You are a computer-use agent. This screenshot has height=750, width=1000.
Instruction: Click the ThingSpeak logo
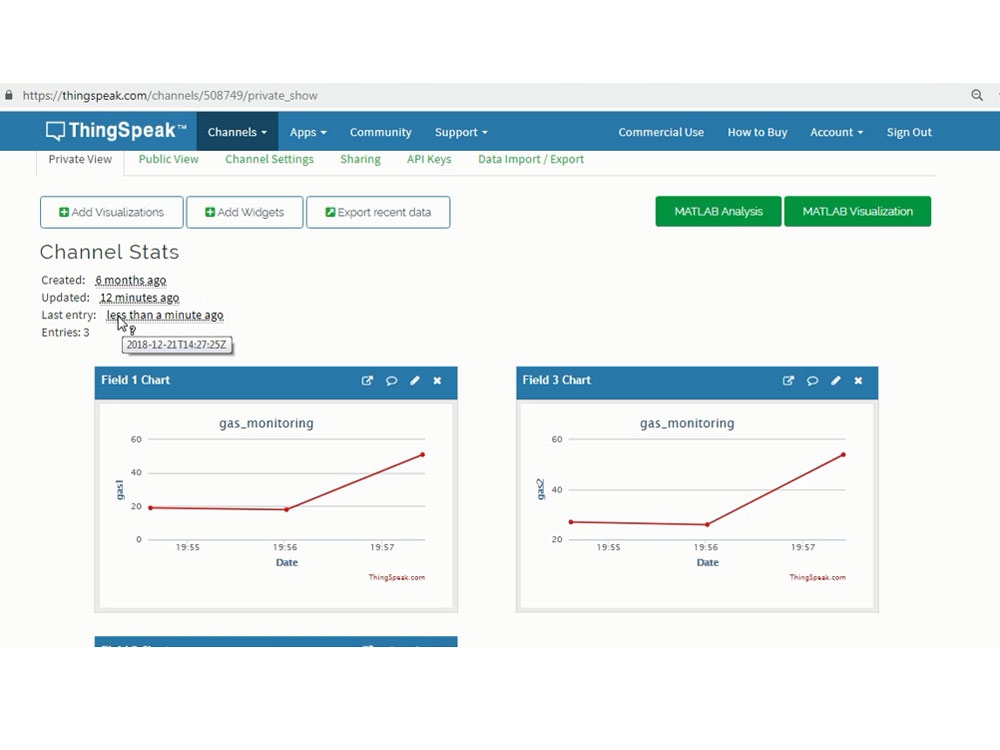pos(116,131)
